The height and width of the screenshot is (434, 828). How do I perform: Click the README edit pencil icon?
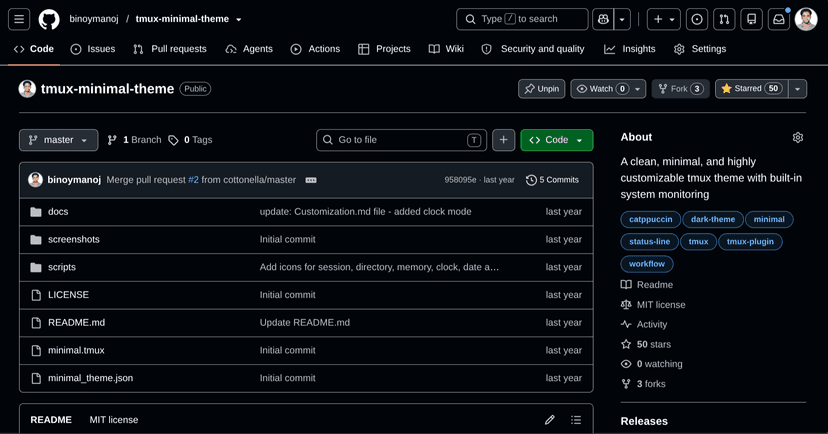550,420
